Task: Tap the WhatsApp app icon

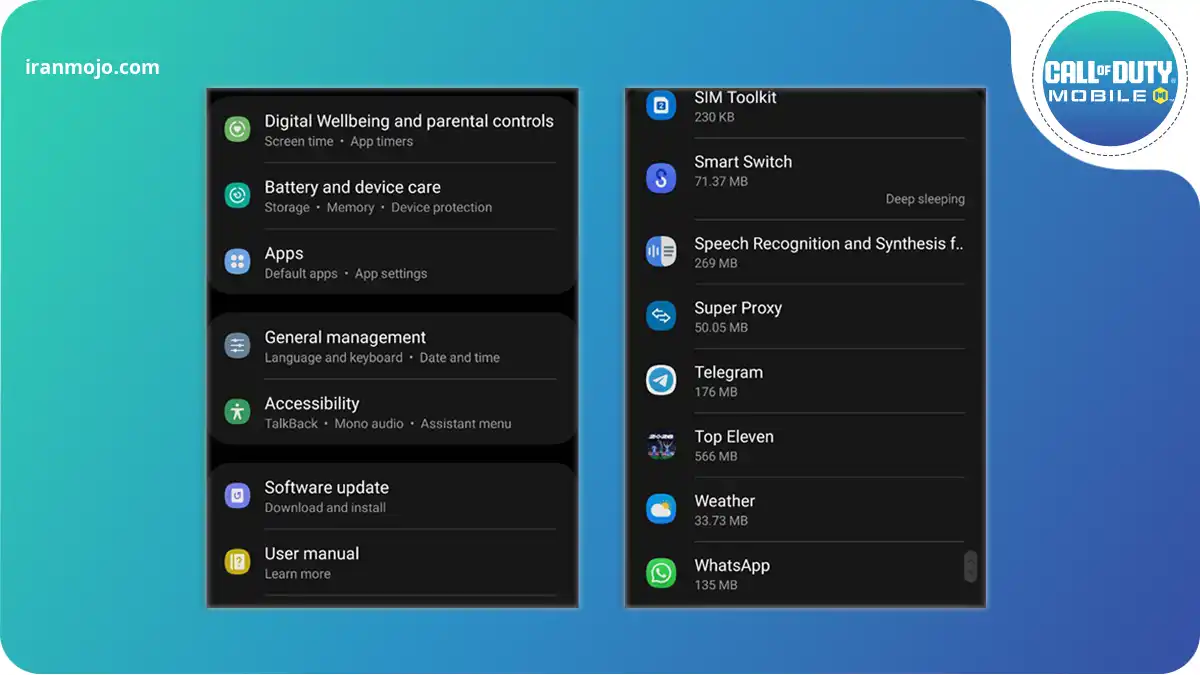Action: 661,573
